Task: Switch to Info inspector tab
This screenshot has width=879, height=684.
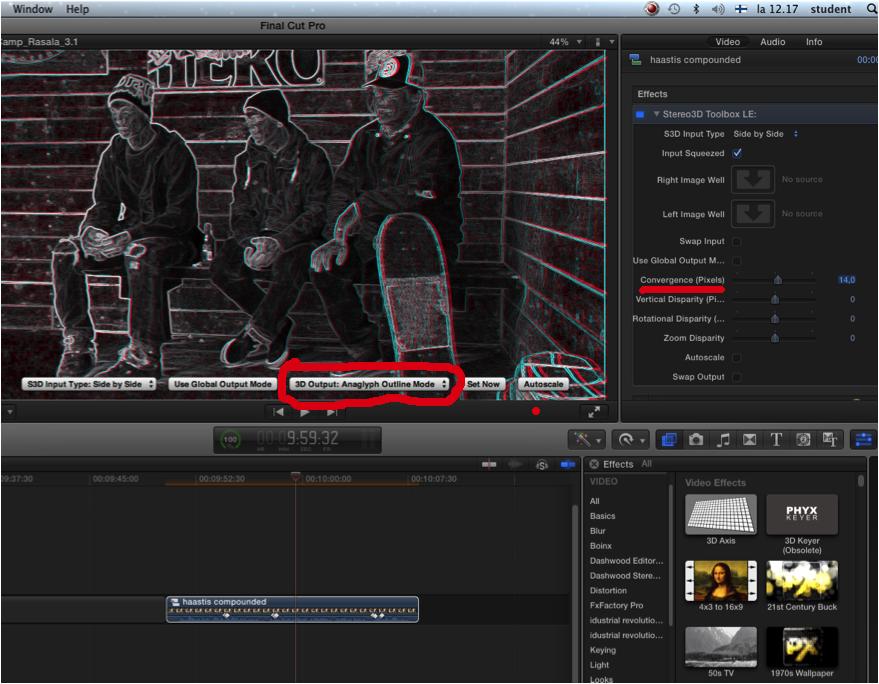Action: [814, 42]
